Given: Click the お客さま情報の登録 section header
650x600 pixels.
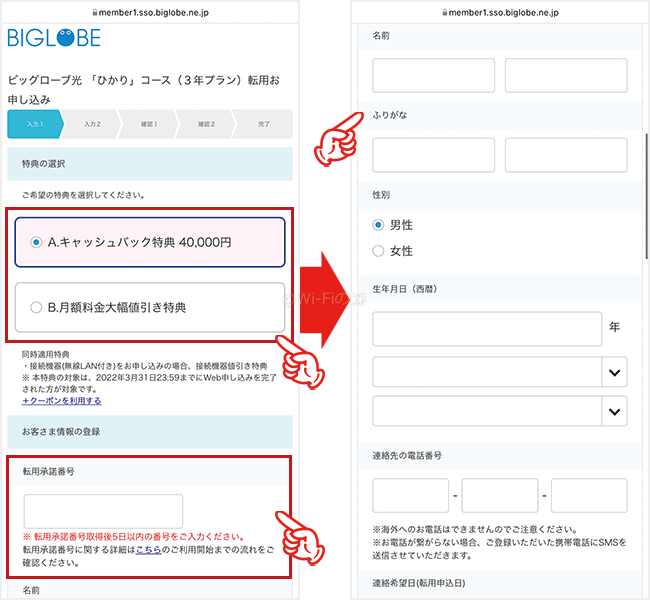Looking at the screenshot, I should coord(150,432).
